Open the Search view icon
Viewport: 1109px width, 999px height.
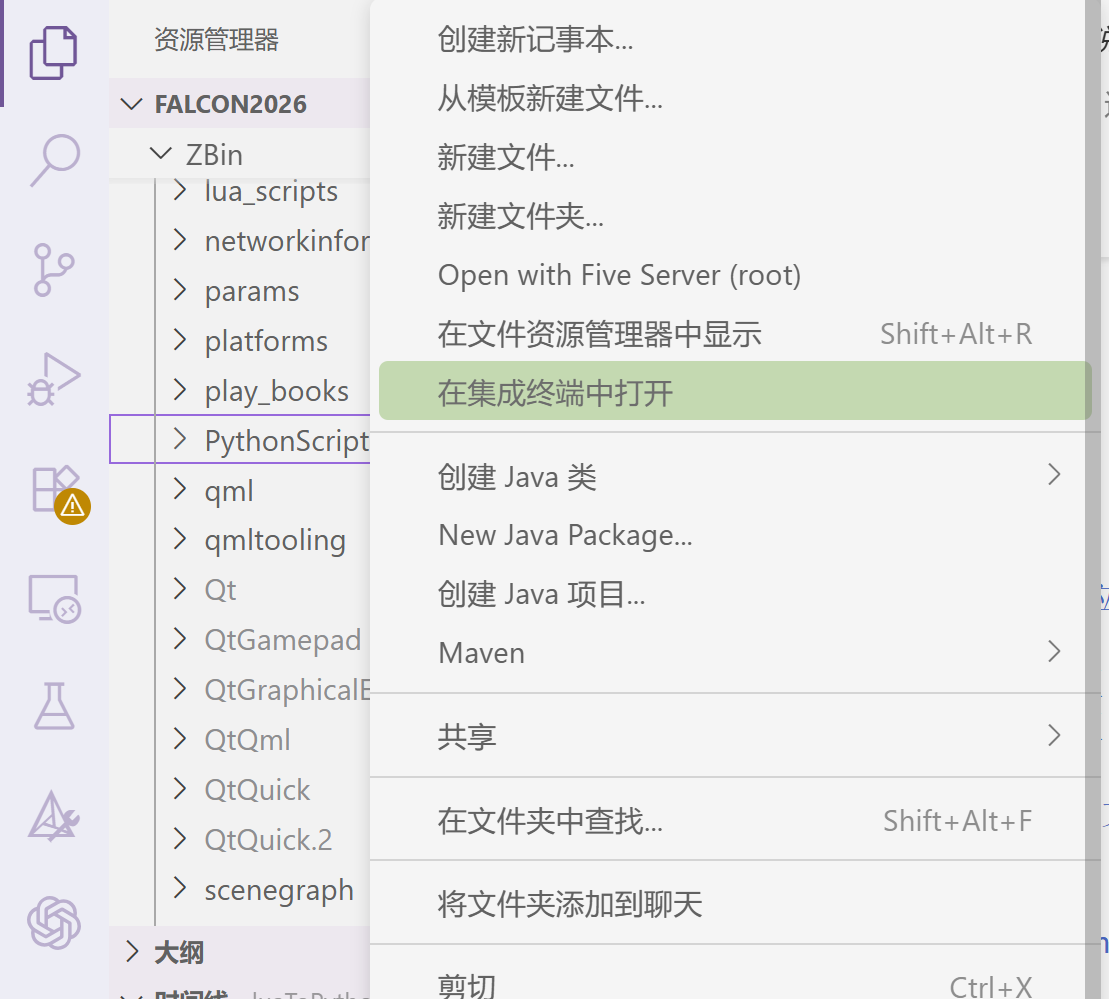54,161
